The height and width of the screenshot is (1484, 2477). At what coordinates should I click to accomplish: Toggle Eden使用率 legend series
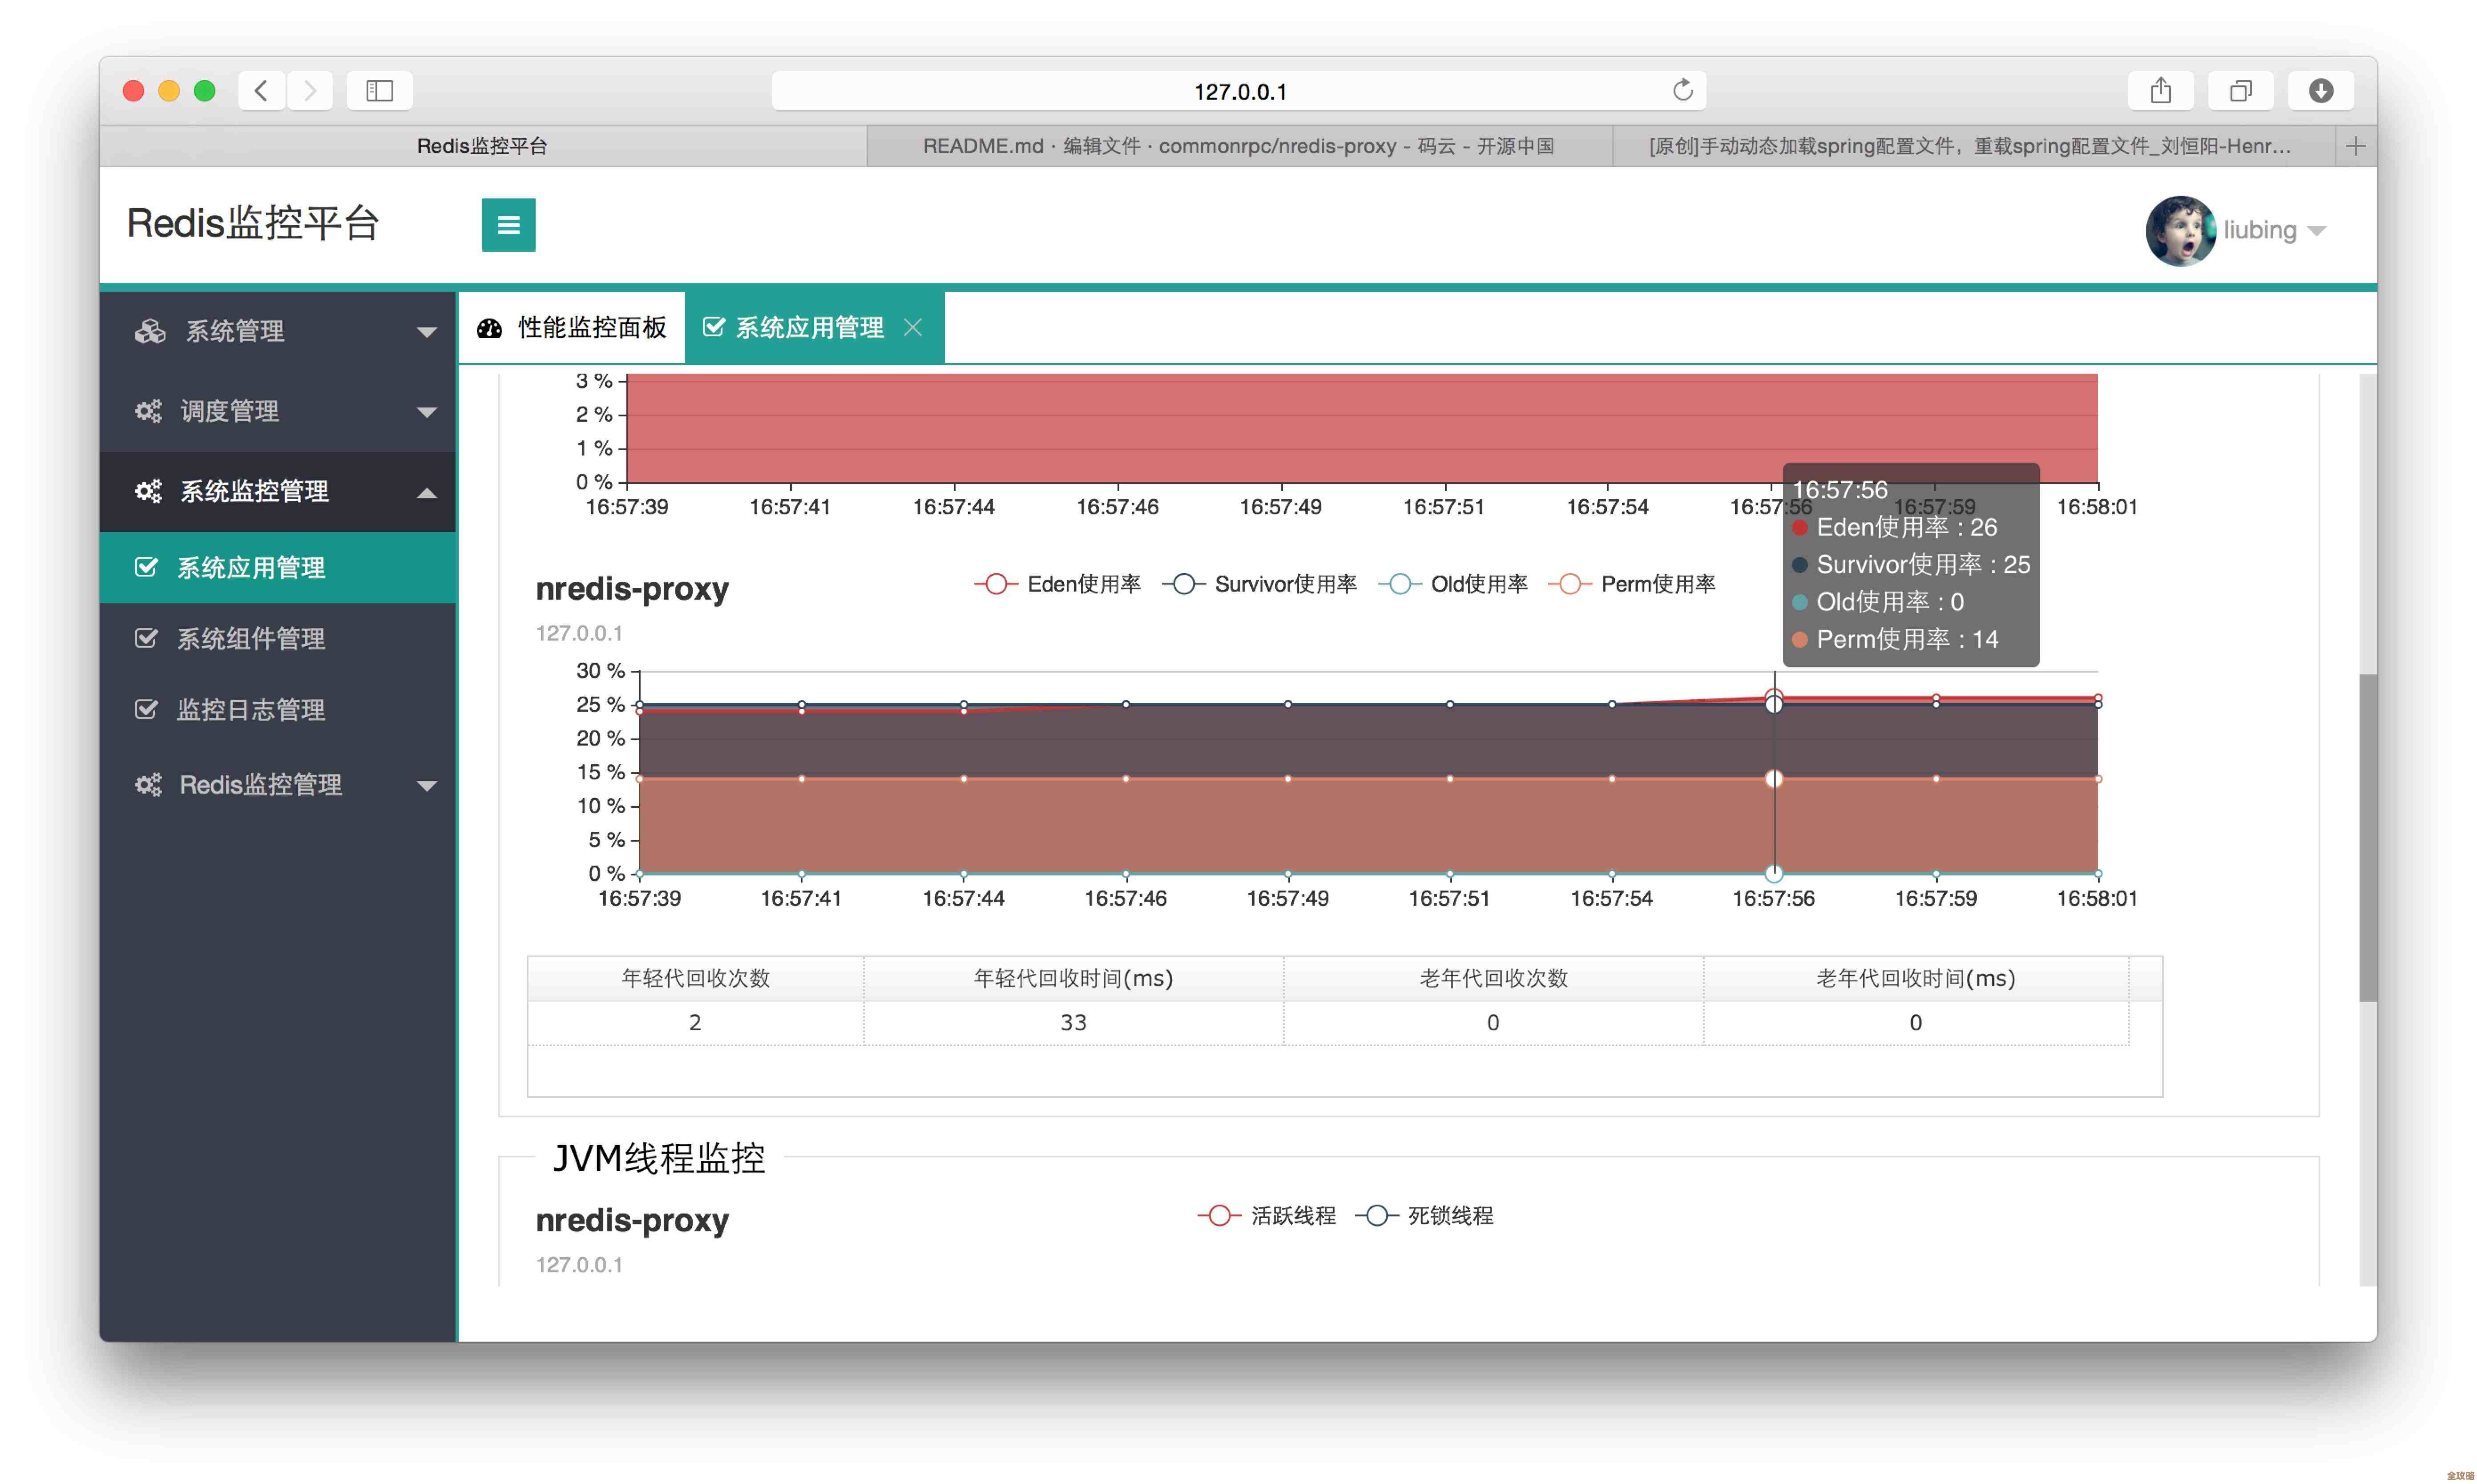1058,584
